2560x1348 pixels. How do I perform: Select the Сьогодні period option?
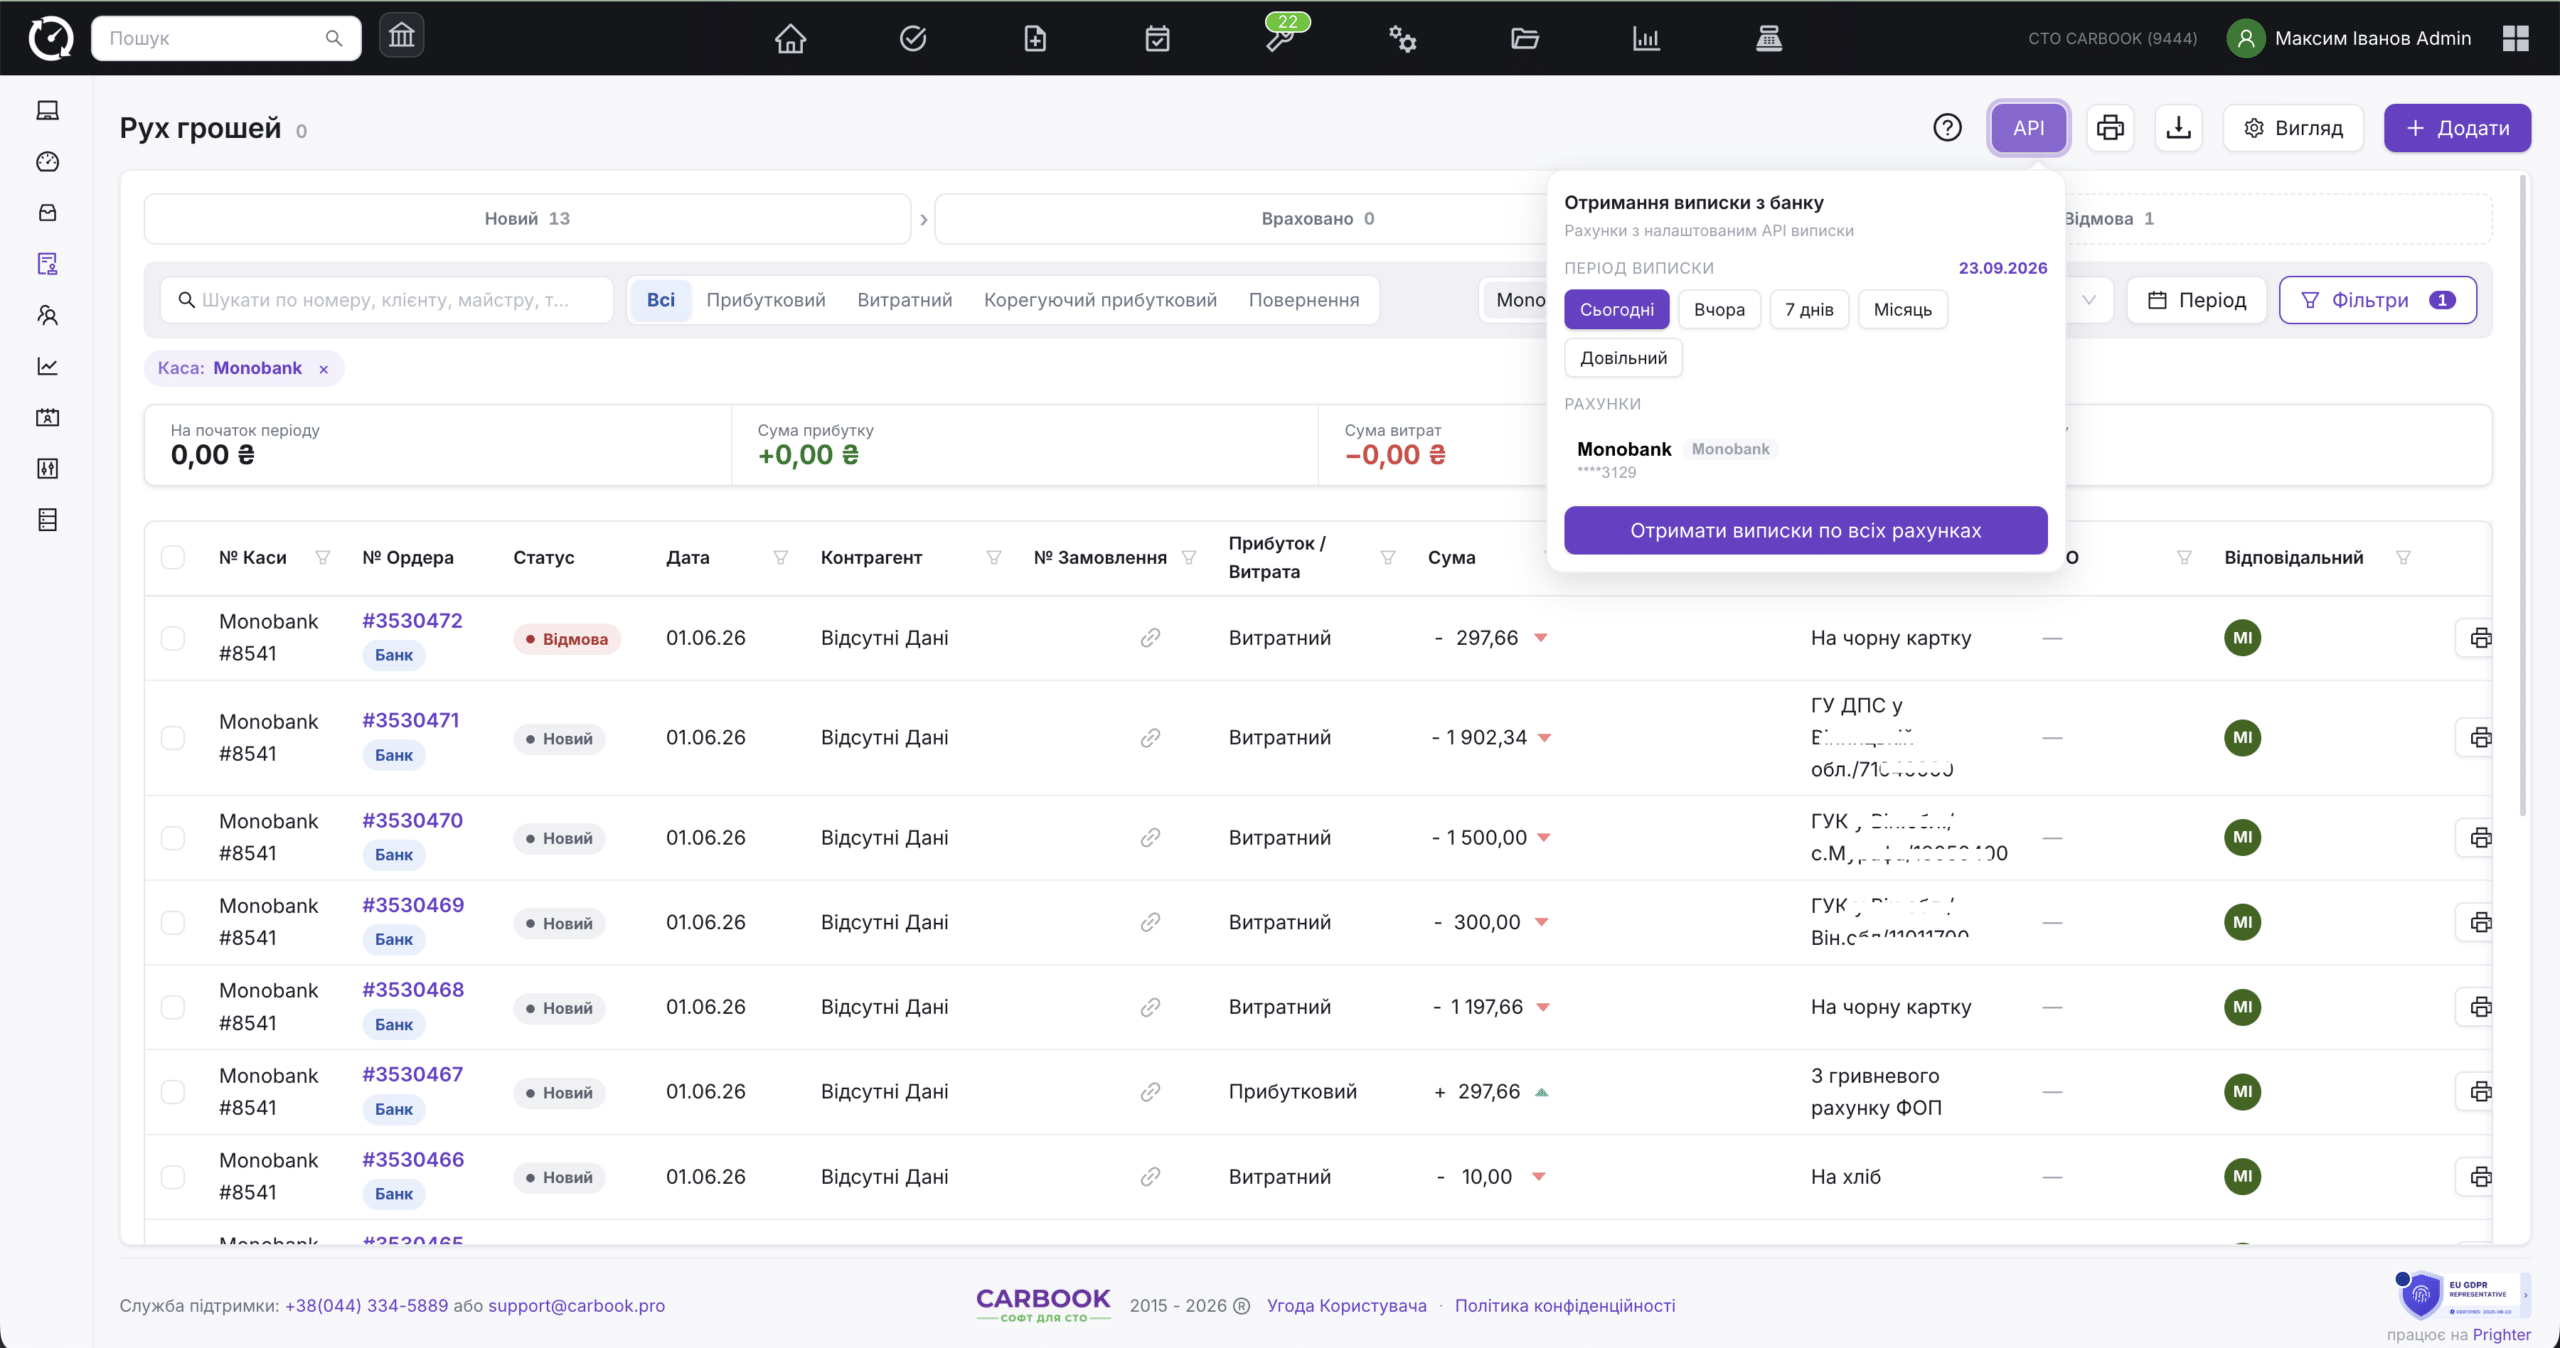[x=1616, y=310]
